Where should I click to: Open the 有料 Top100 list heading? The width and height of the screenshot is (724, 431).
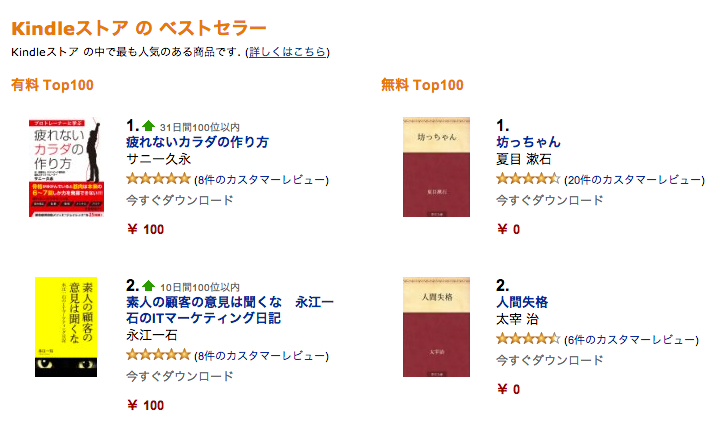pos(52,85)
